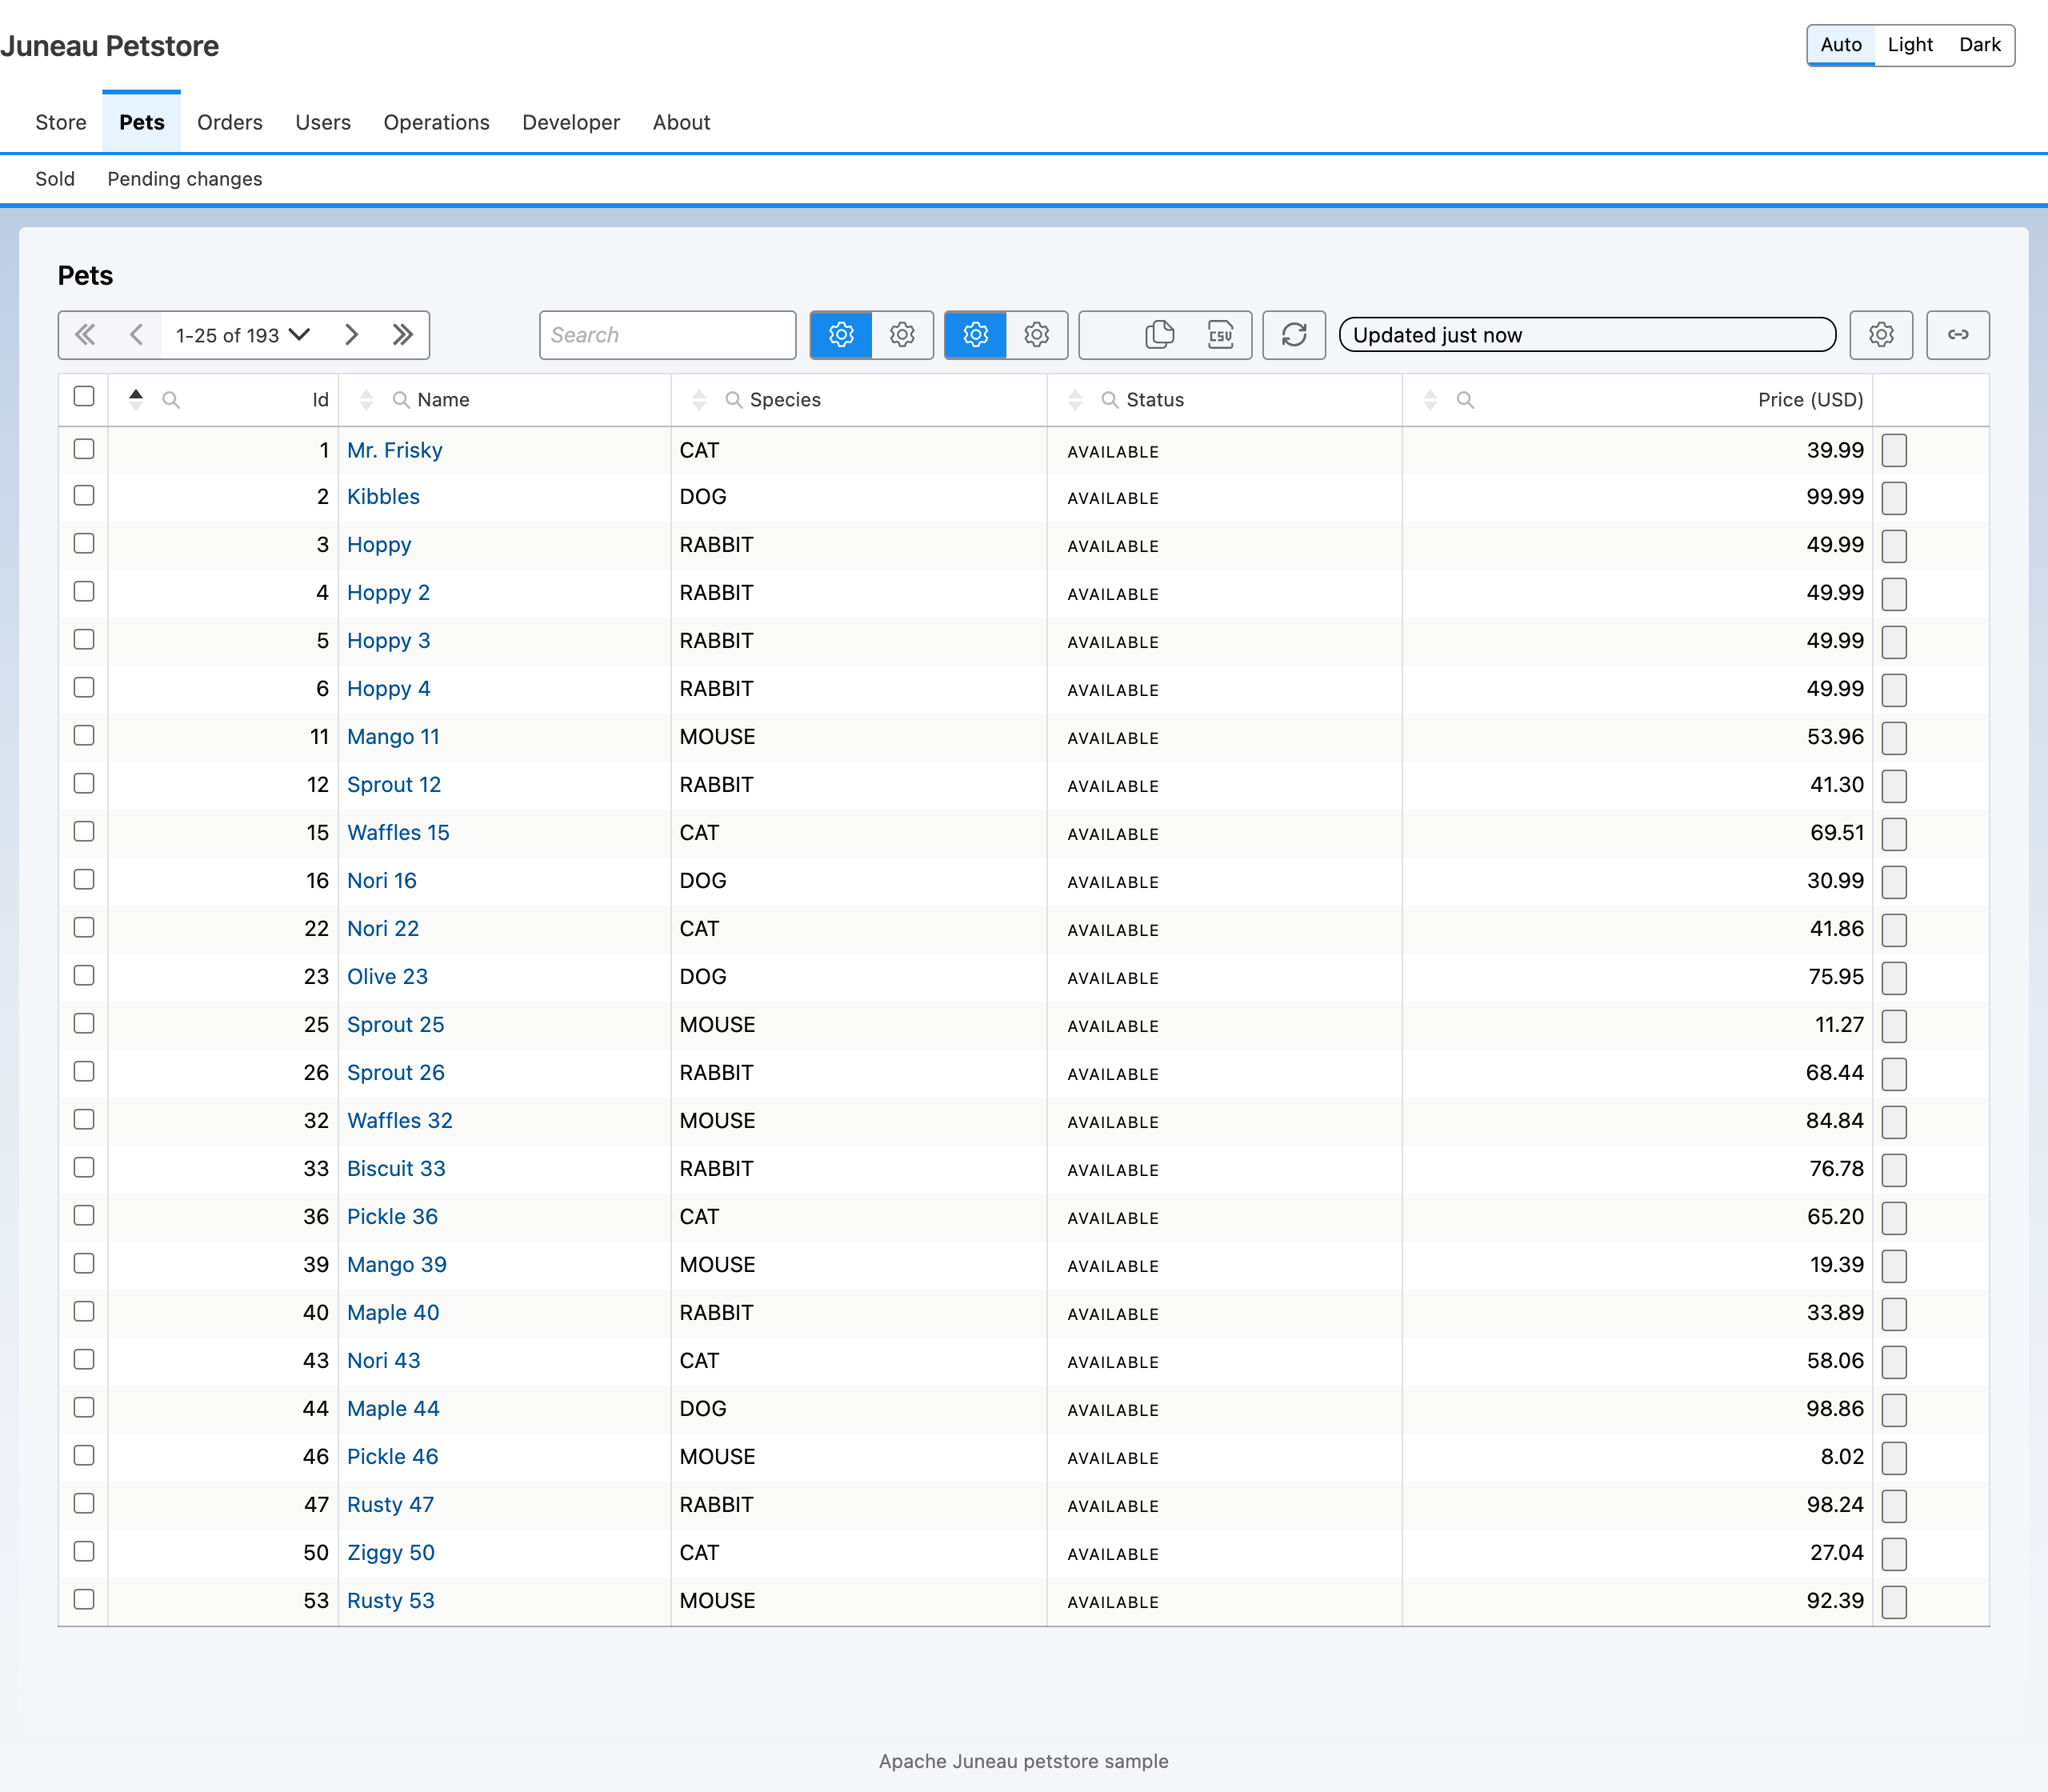
Task: Select the Kibbles row checkbox
Action: [84, 495]
